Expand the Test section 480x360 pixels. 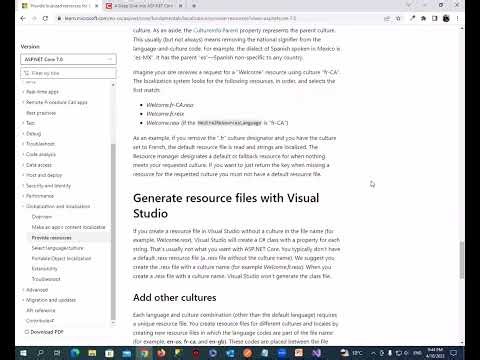(x=30, y=123)
